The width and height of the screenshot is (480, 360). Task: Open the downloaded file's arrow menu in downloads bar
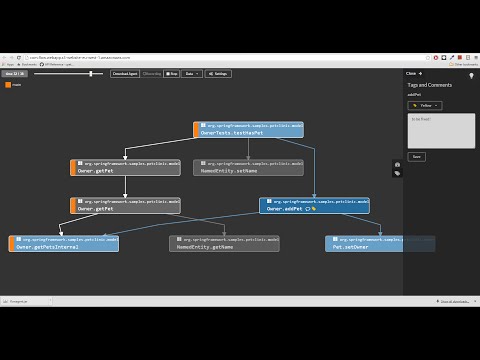click(50, 301)
